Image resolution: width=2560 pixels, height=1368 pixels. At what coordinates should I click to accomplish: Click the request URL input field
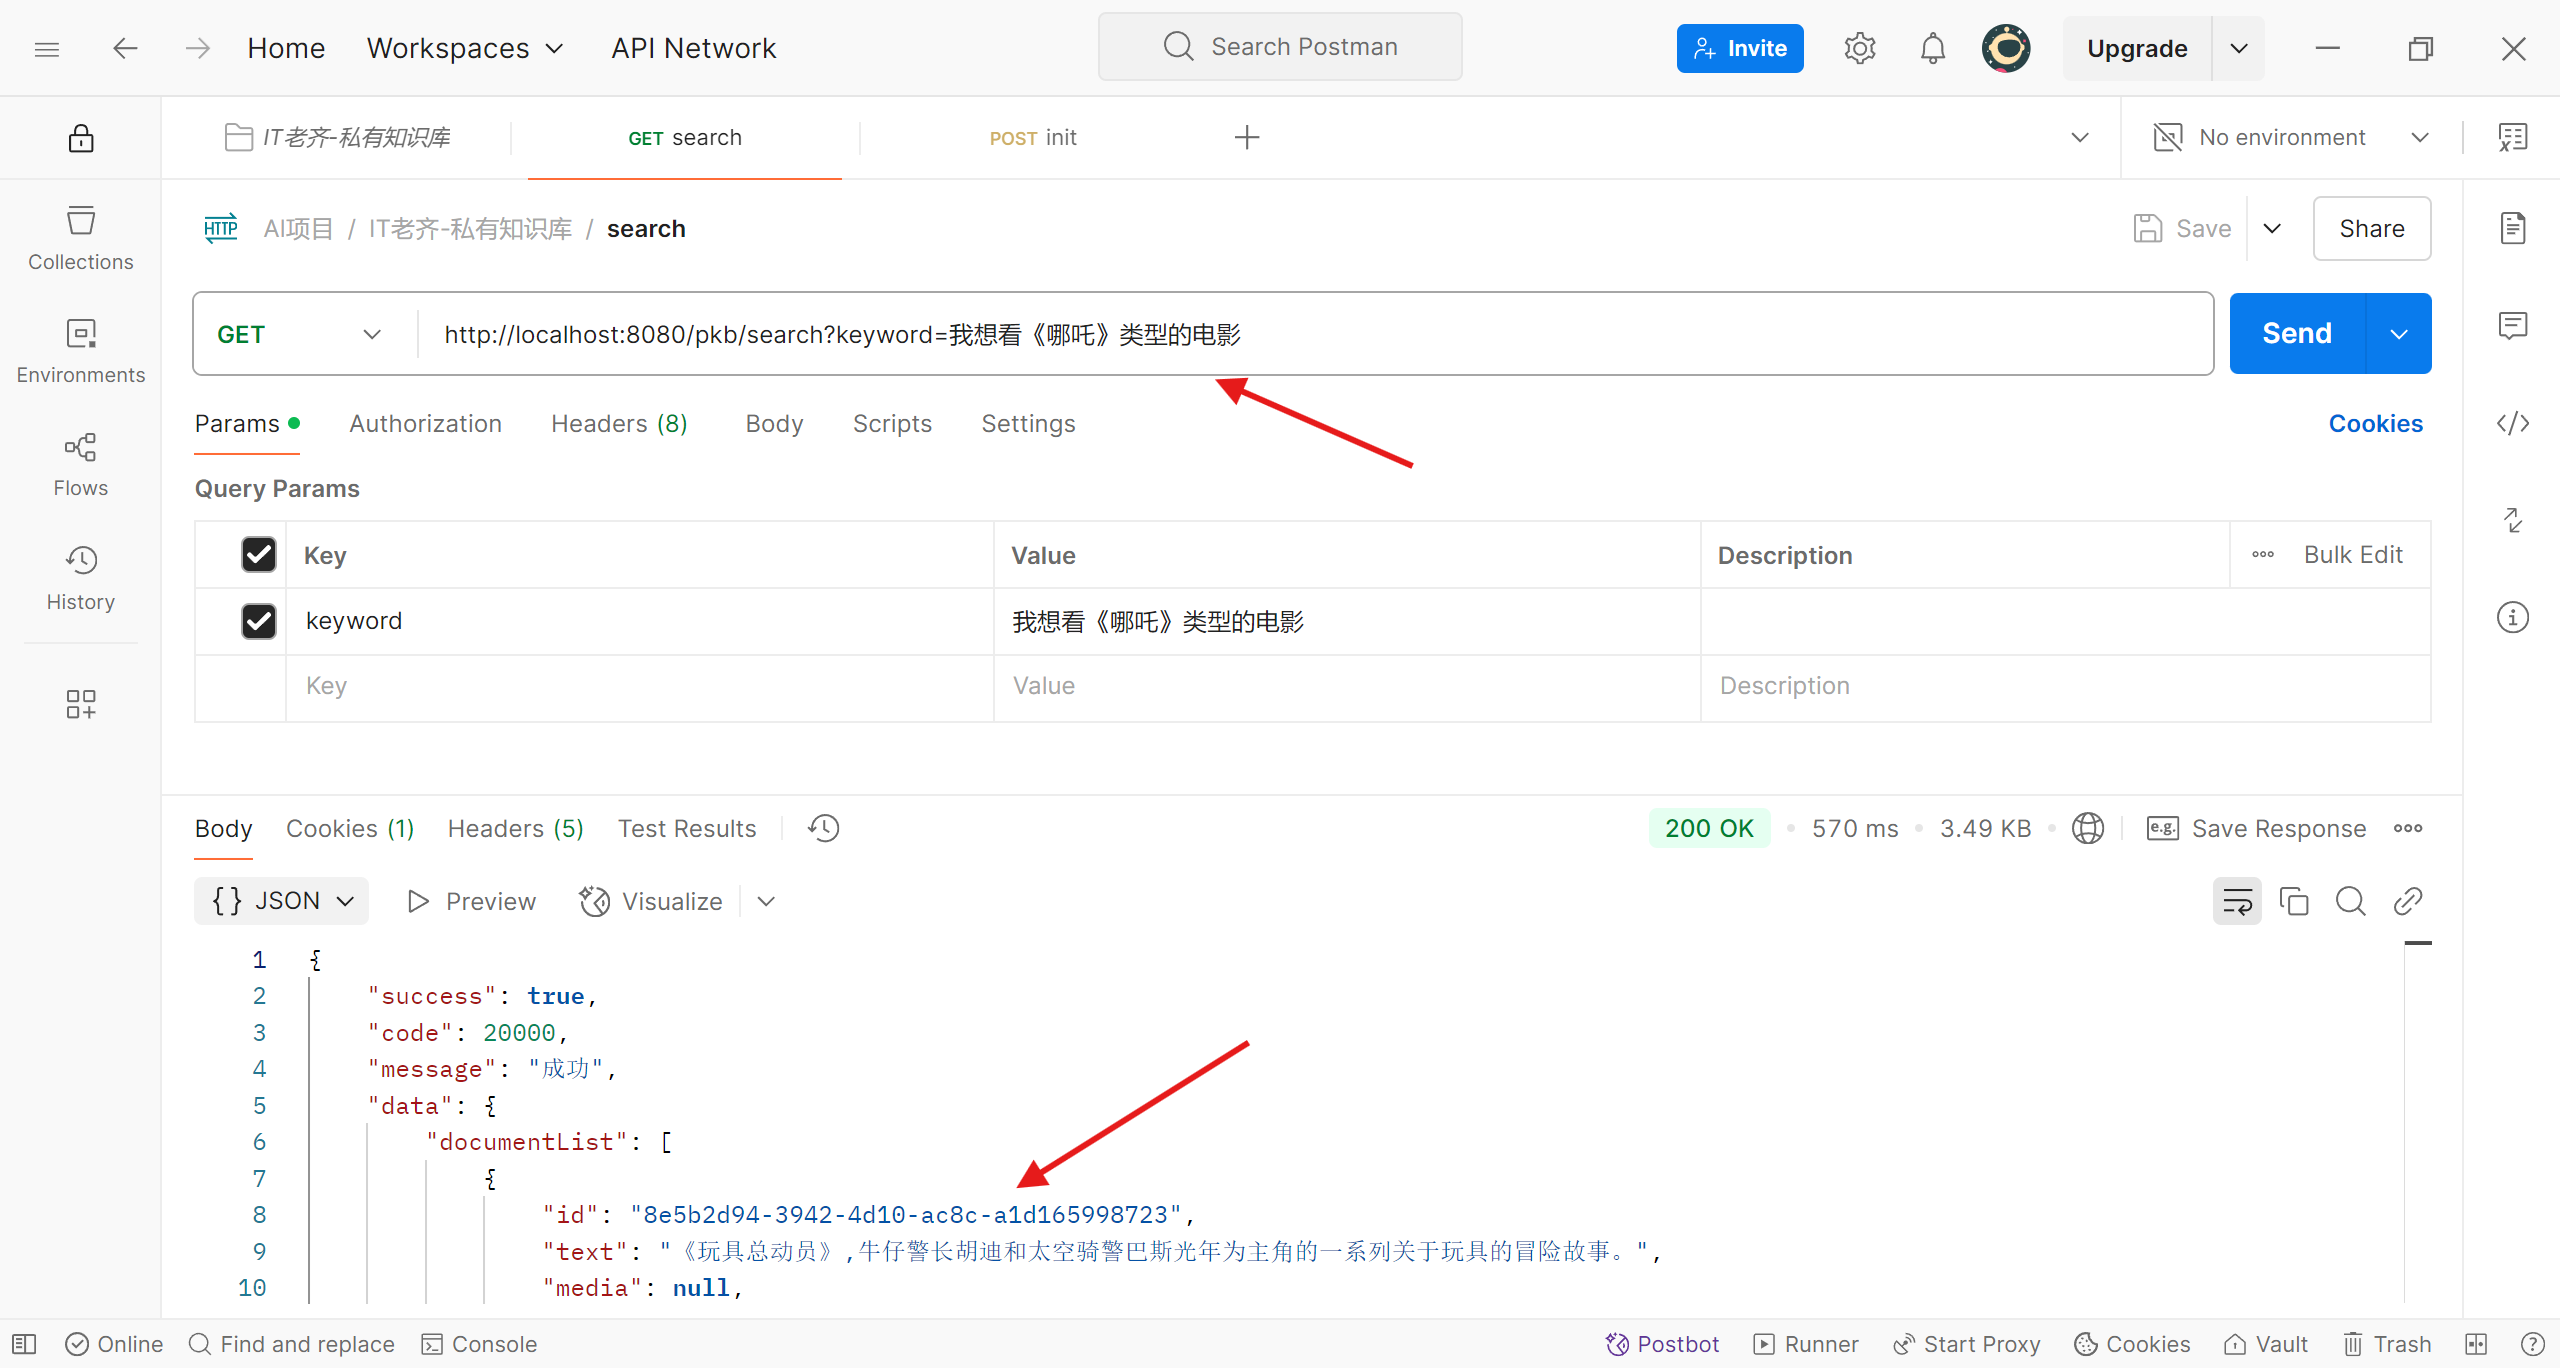click(1300, 334)
